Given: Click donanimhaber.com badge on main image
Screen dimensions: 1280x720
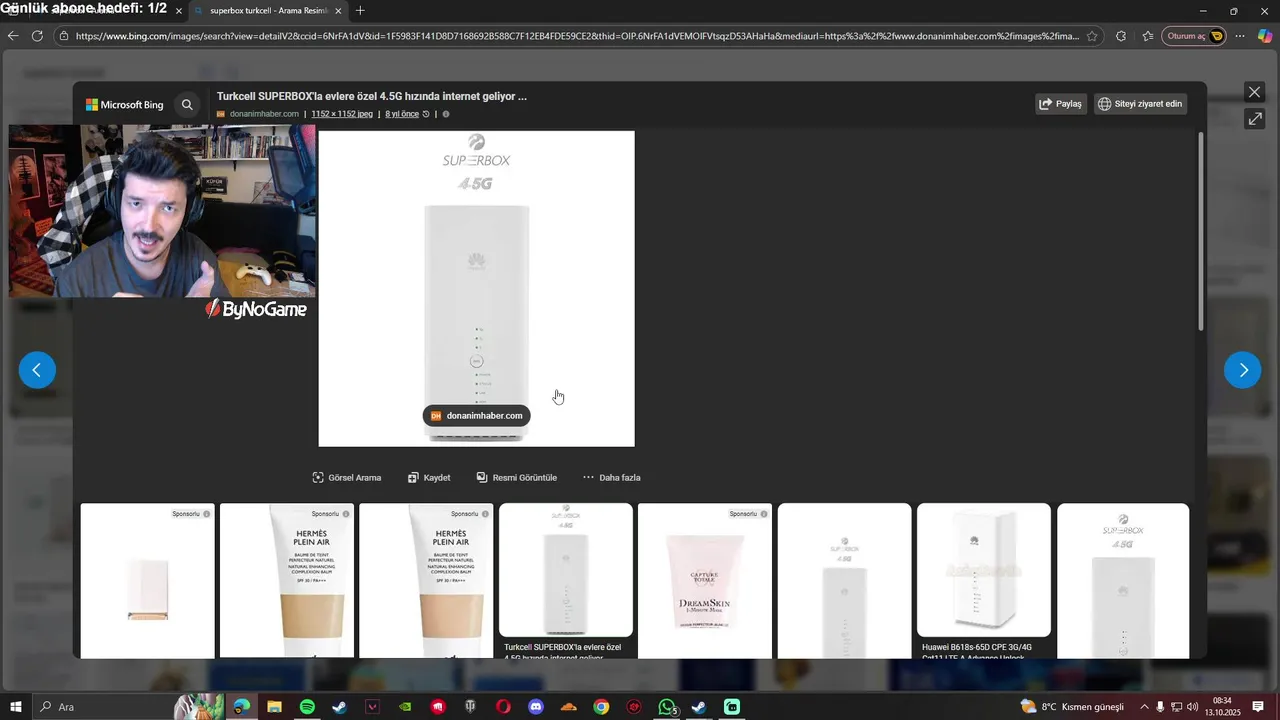Looking at the screenshot, I should point(476,416).
